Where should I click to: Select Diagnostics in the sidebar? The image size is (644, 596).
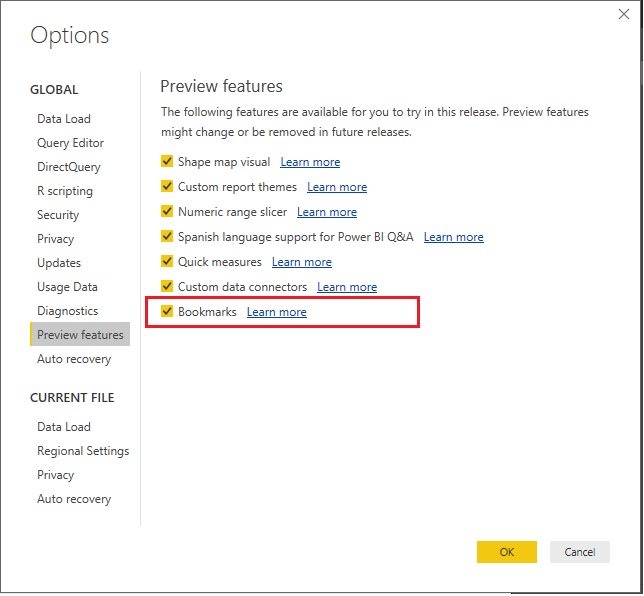68,311
